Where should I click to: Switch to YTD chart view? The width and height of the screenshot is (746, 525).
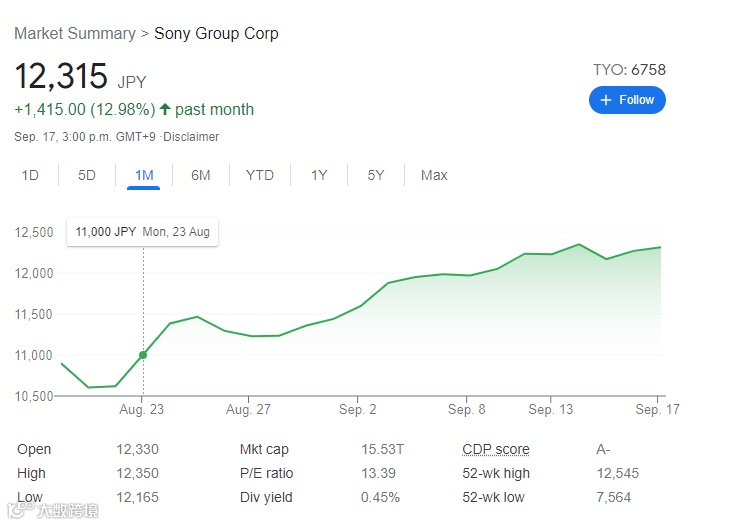click(260, 176)
